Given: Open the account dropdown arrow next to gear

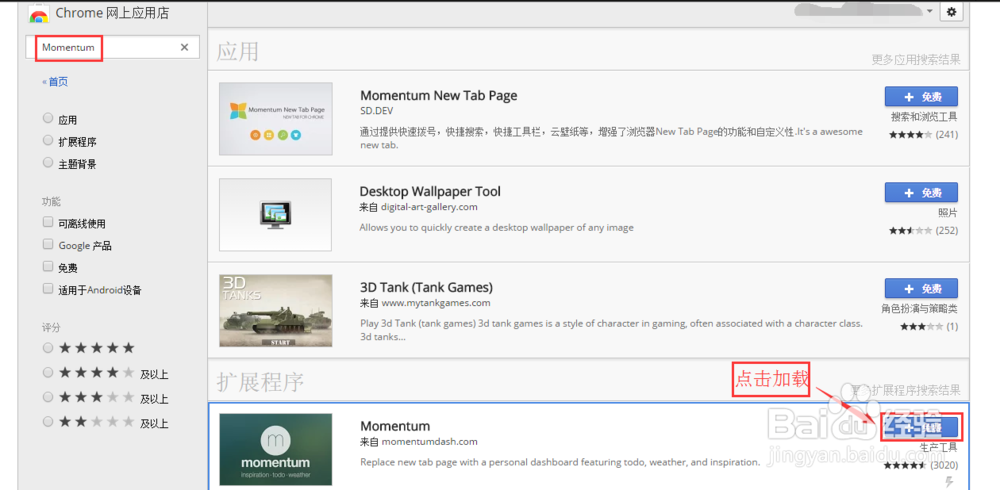Looking at the screenshot, I should coord(929,11).
